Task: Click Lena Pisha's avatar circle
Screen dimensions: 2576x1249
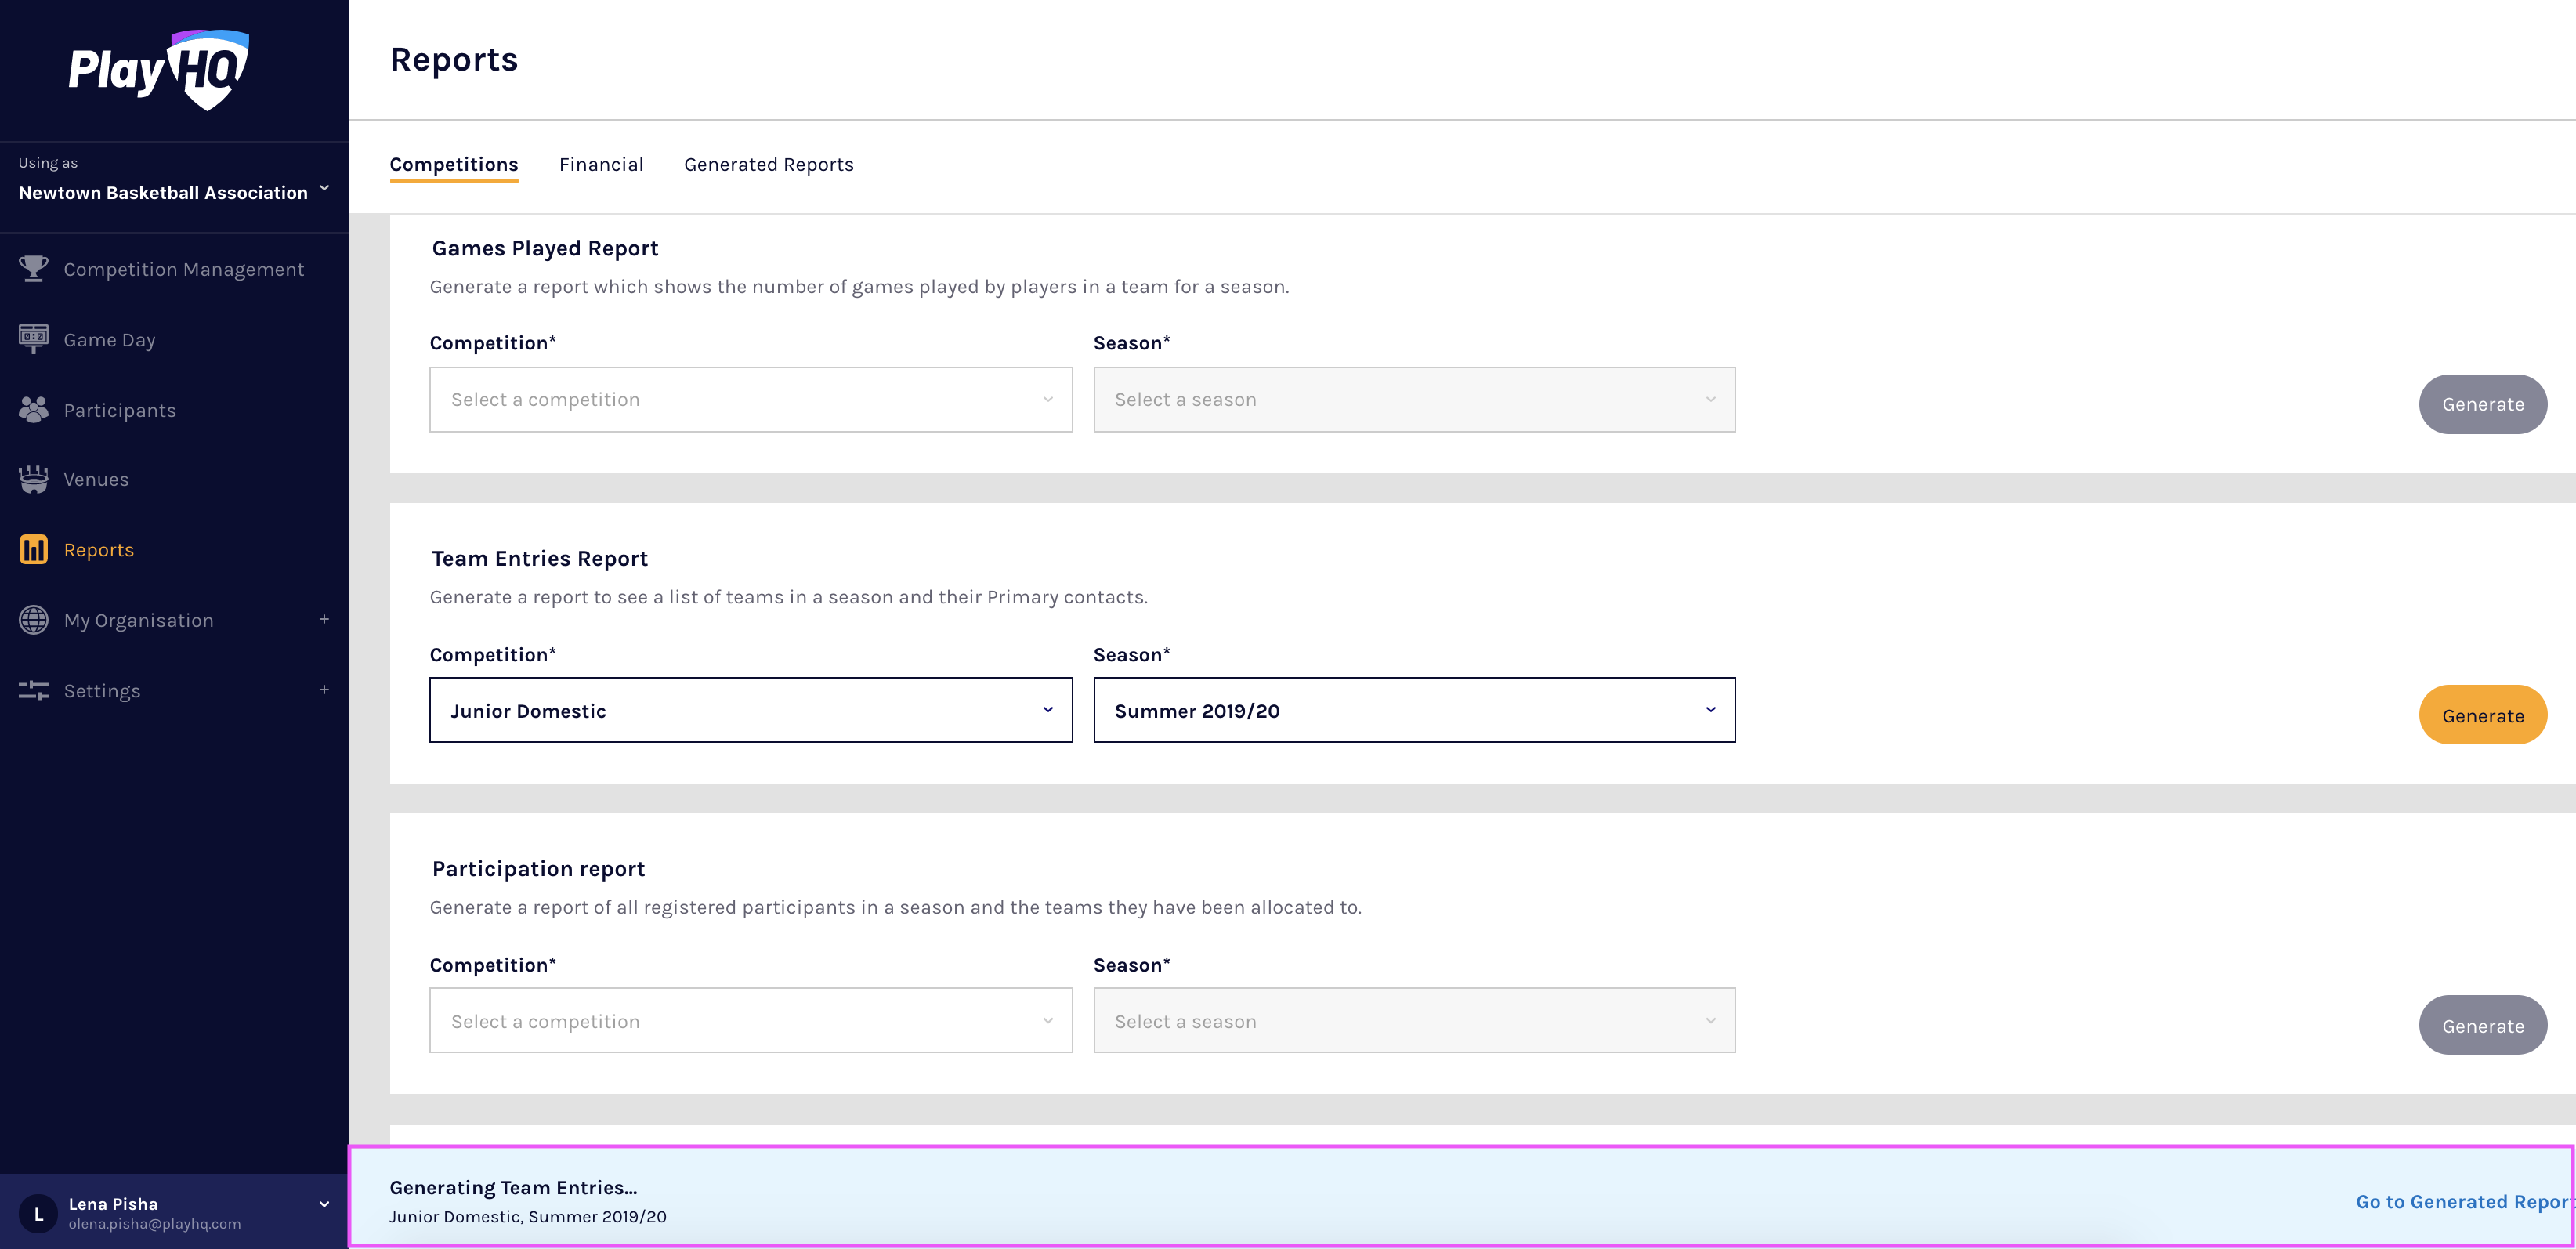Action: 38,1214
